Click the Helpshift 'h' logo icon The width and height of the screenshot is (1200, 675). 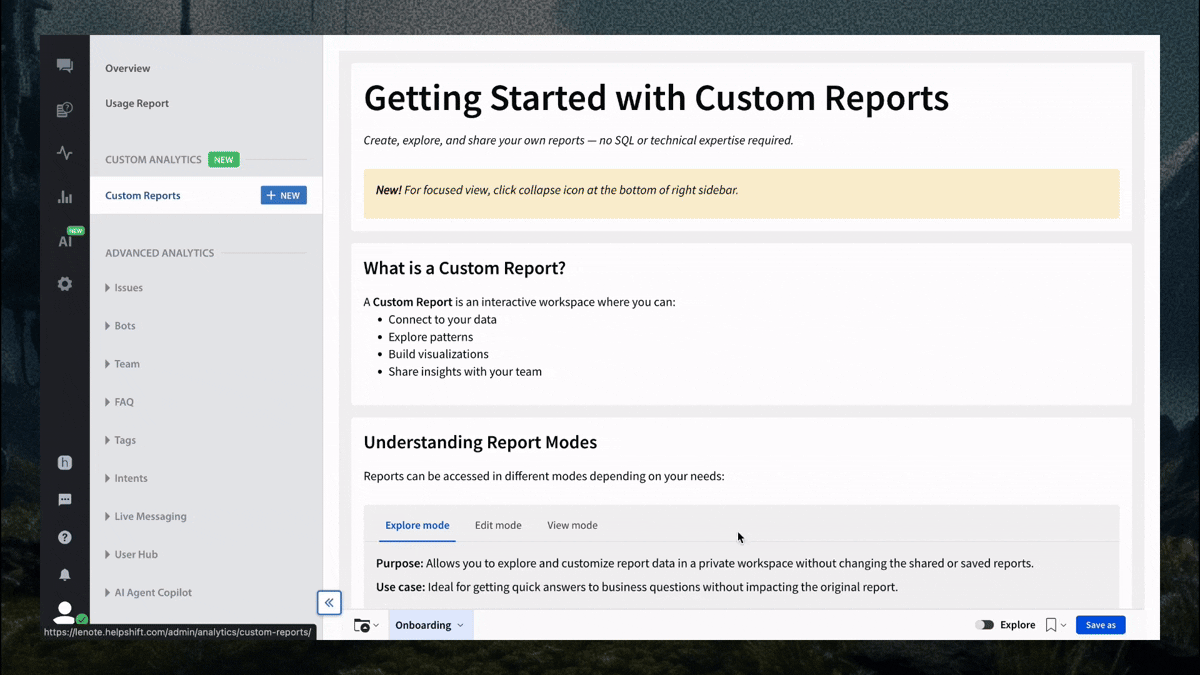point(65,463)
